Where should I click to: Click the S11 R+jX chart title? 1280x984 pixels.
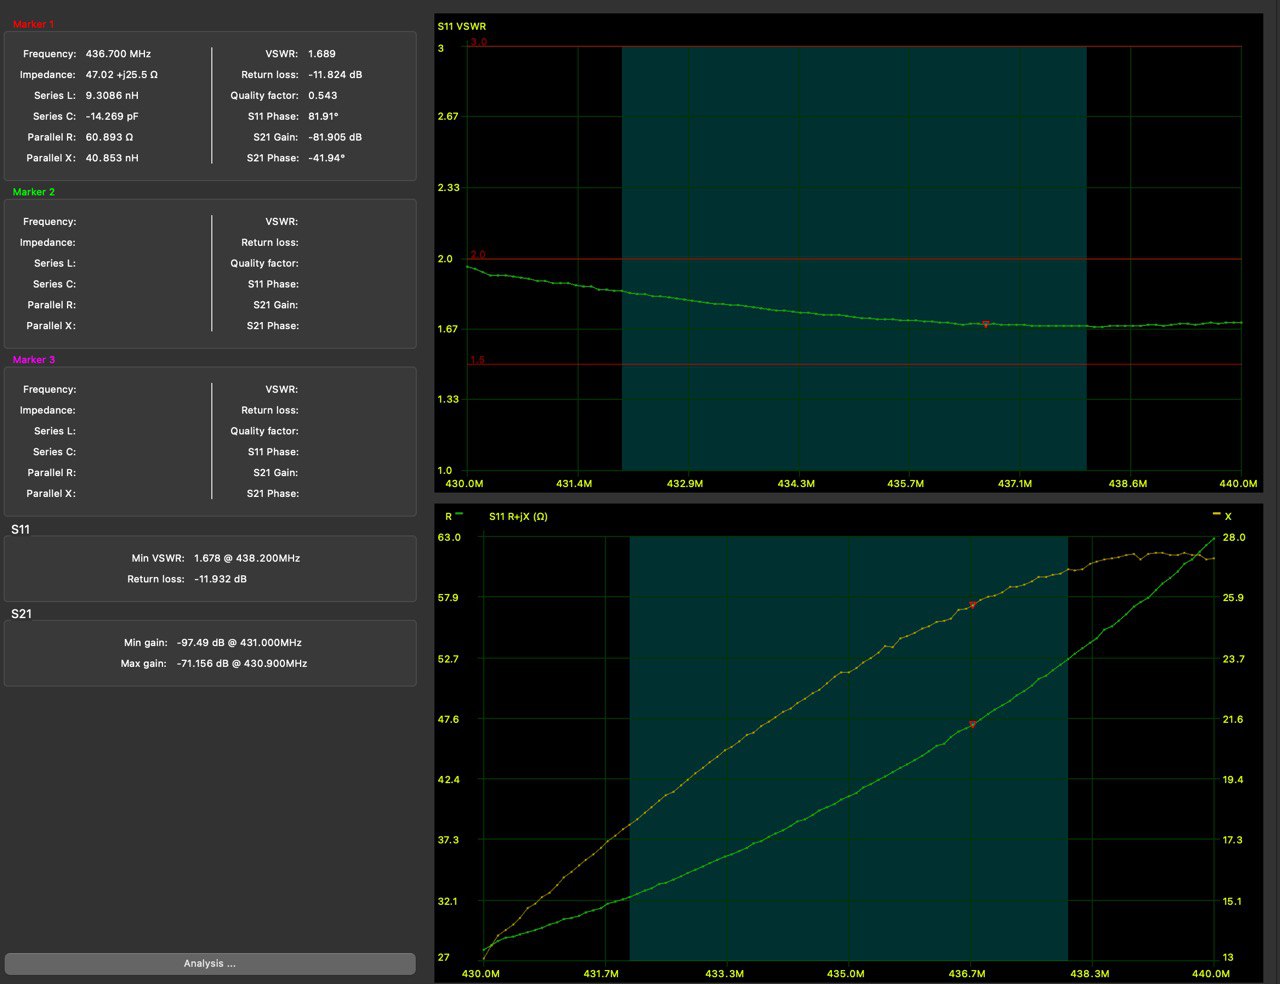(x=518, y=517)
